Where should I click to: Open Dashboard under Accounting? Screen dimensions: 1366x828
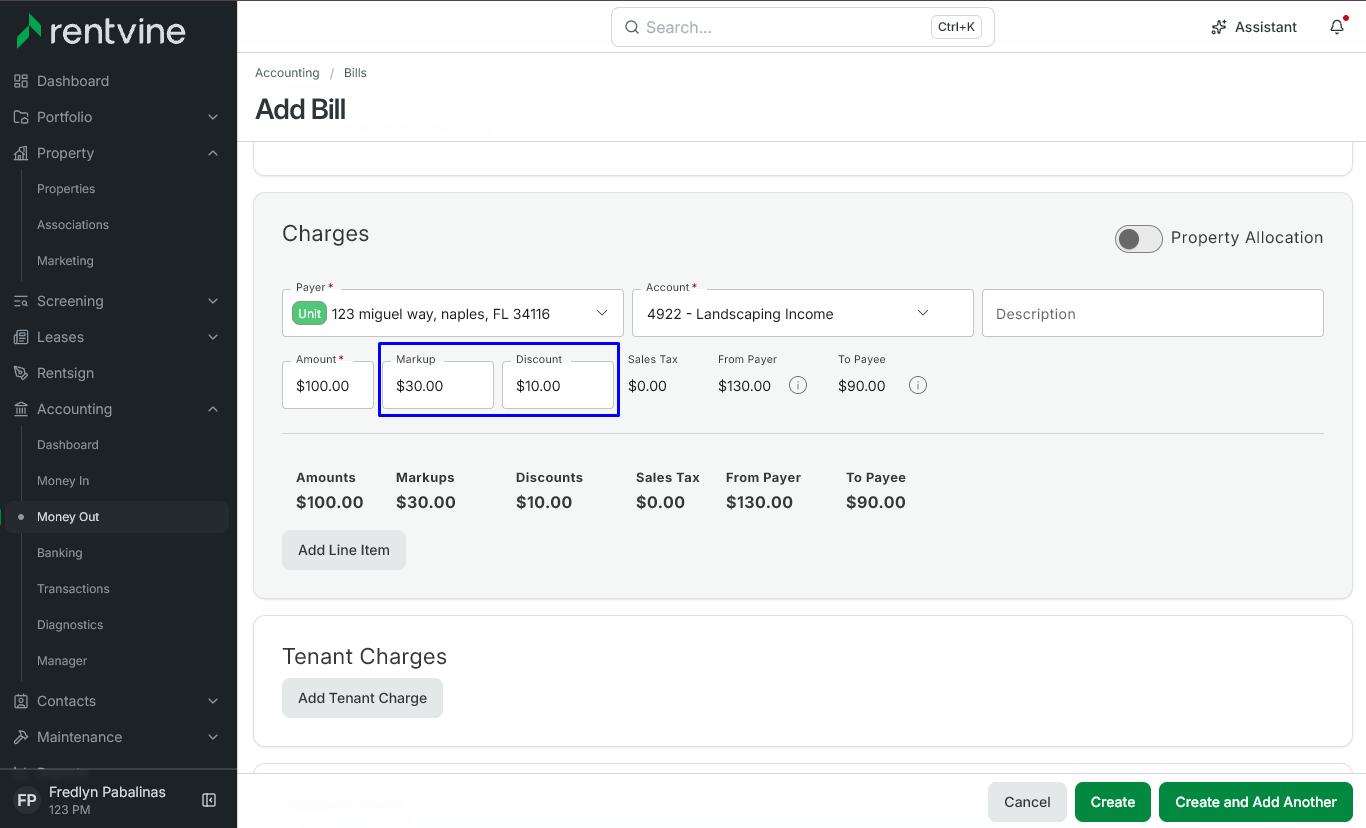(68, 445)
